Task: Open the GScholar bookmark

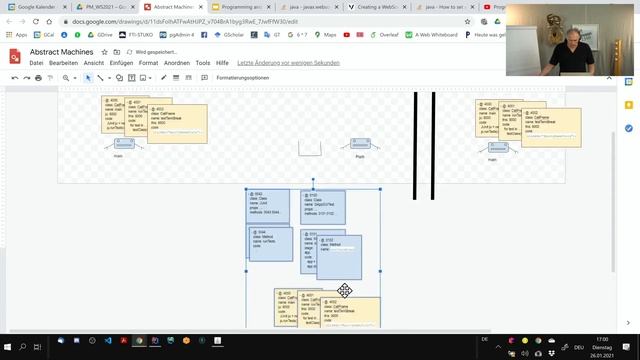Action: click(229, 35)
